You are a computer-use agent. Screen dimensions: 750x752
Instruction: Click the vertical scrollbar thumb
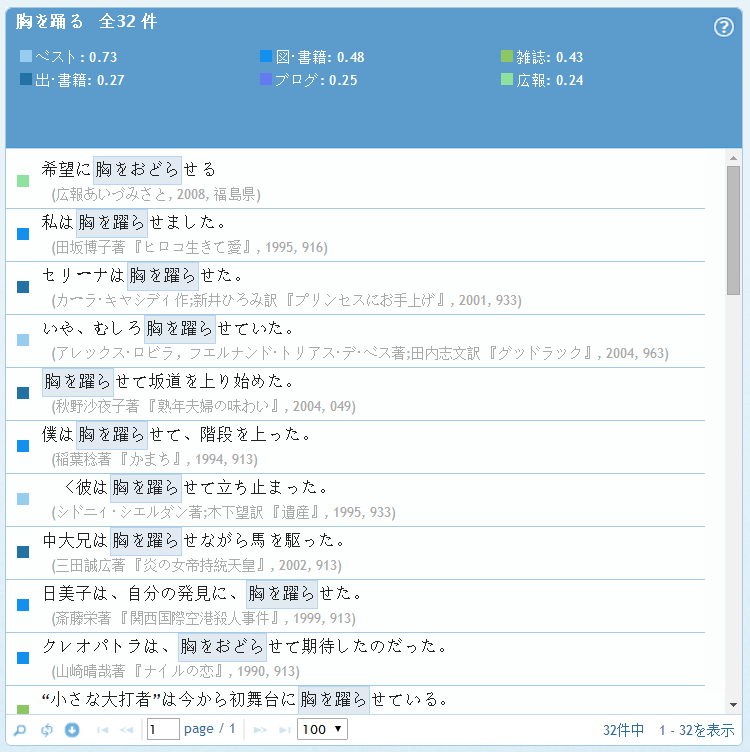click(x=733, y=230)
